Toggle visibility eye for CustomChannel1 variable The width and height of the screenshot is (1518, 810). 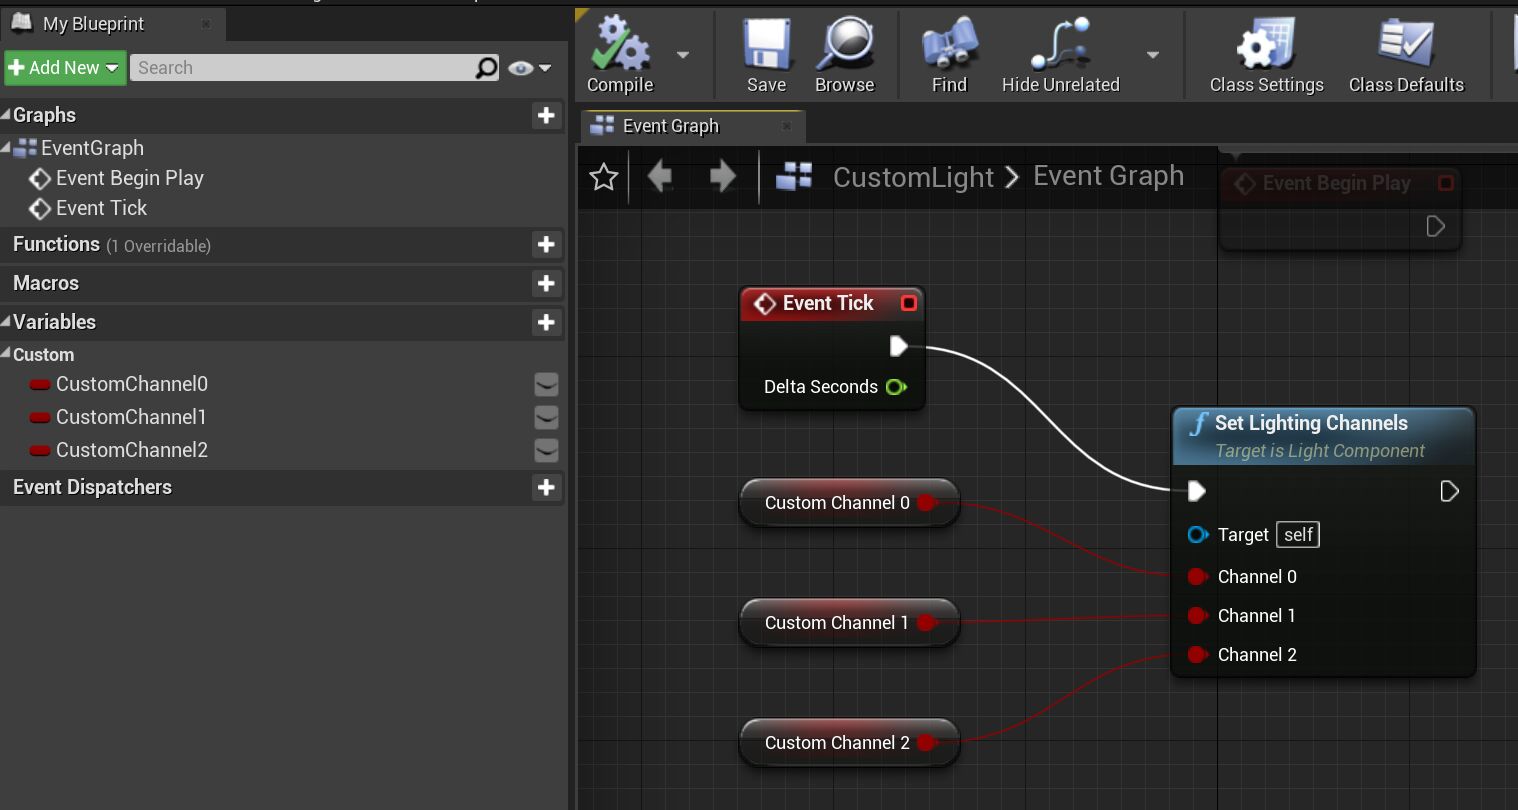[x=546, y=418]
